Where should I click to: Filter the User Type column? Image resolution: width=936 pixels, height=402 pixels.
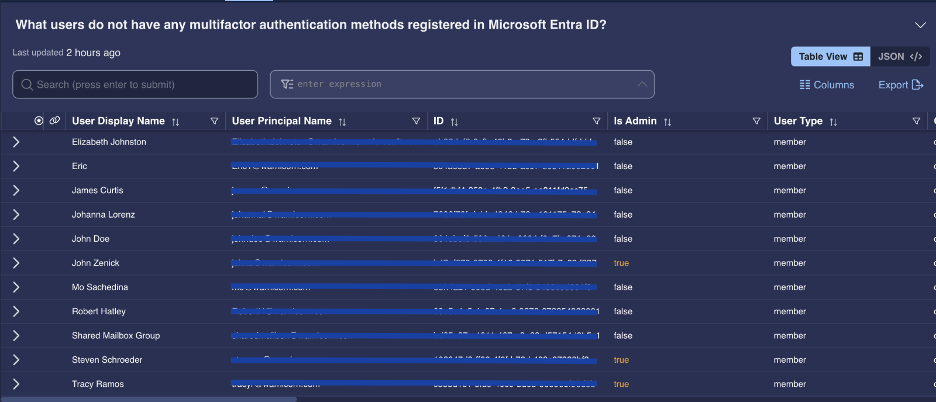click(916, 121)
